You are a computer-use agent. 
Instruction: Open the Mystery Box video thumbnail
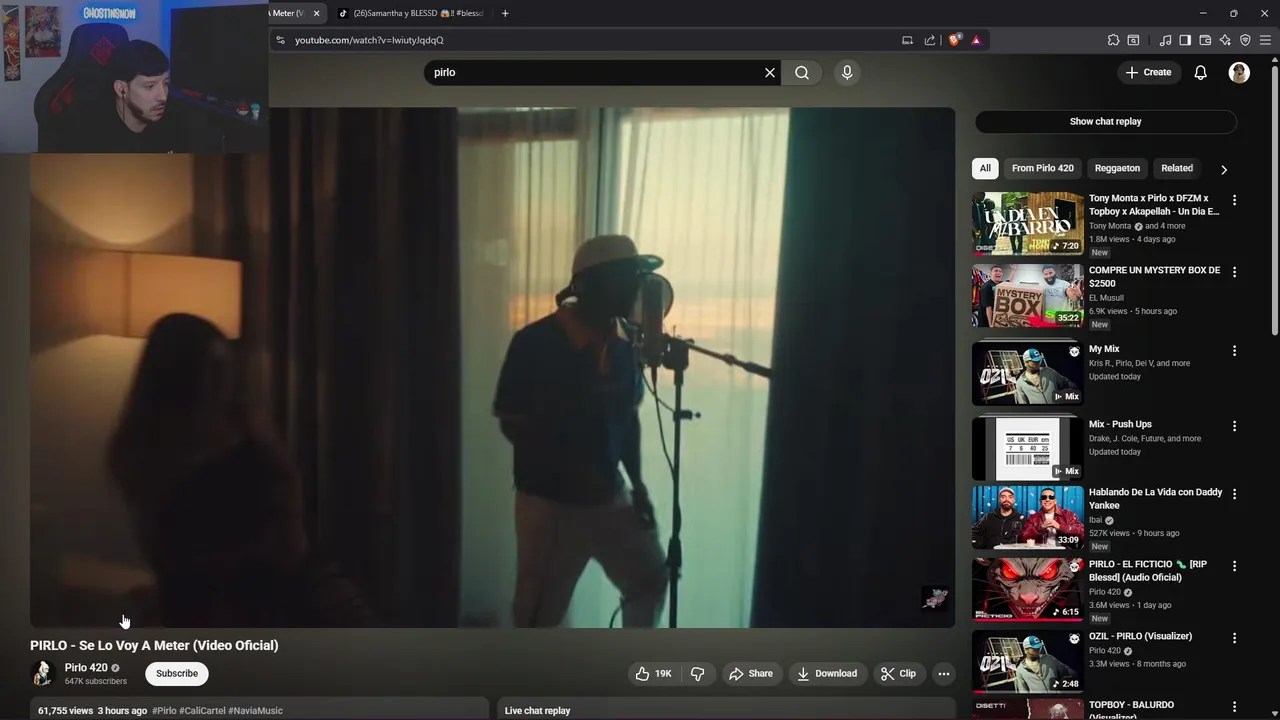[x=1027, y=295]
